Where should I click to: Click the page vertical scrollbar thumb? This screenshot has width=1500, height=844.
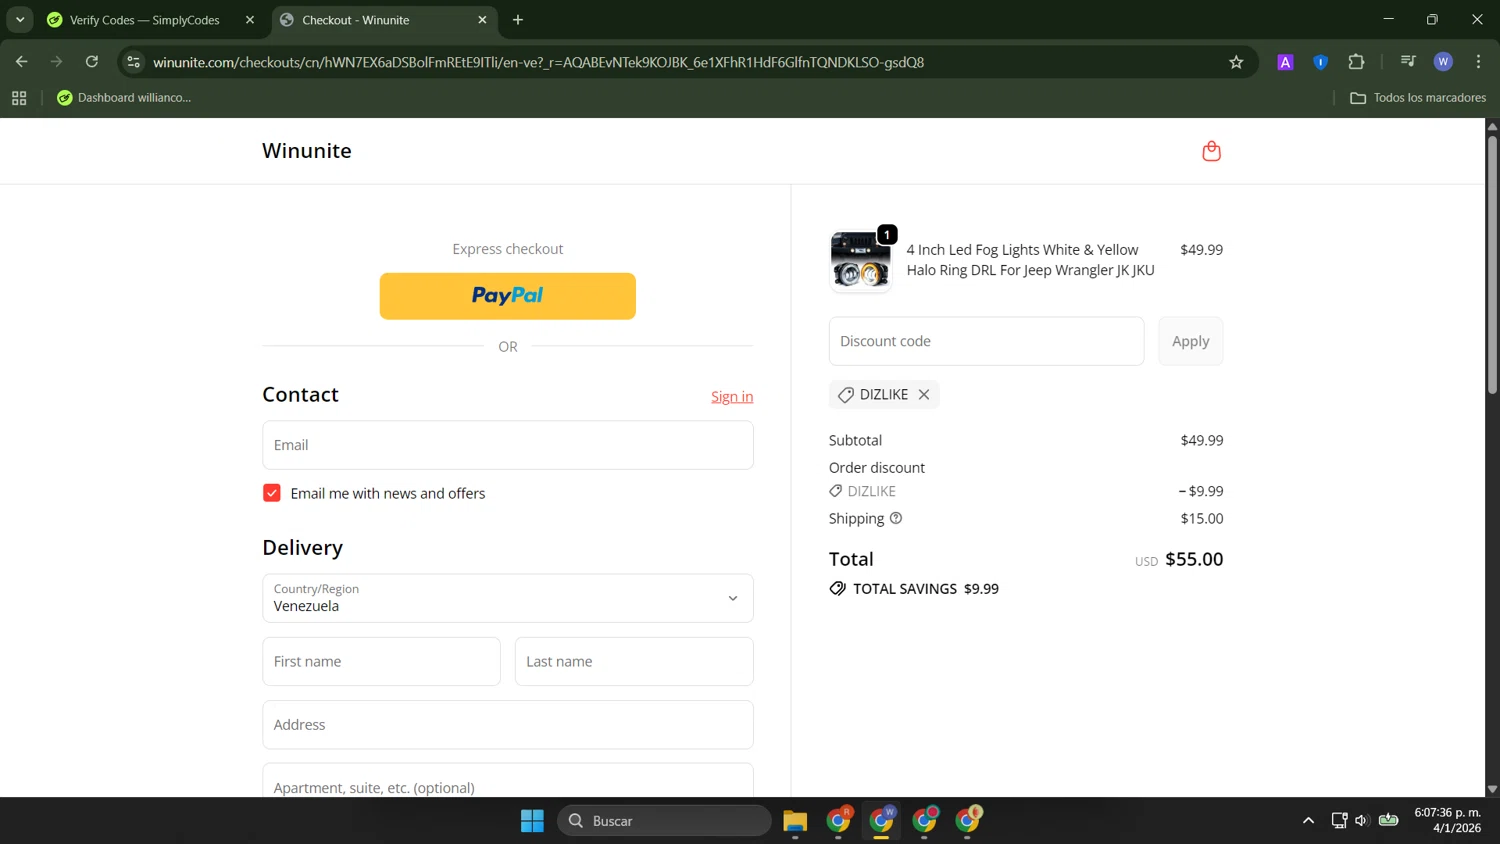pos(1492,264)
